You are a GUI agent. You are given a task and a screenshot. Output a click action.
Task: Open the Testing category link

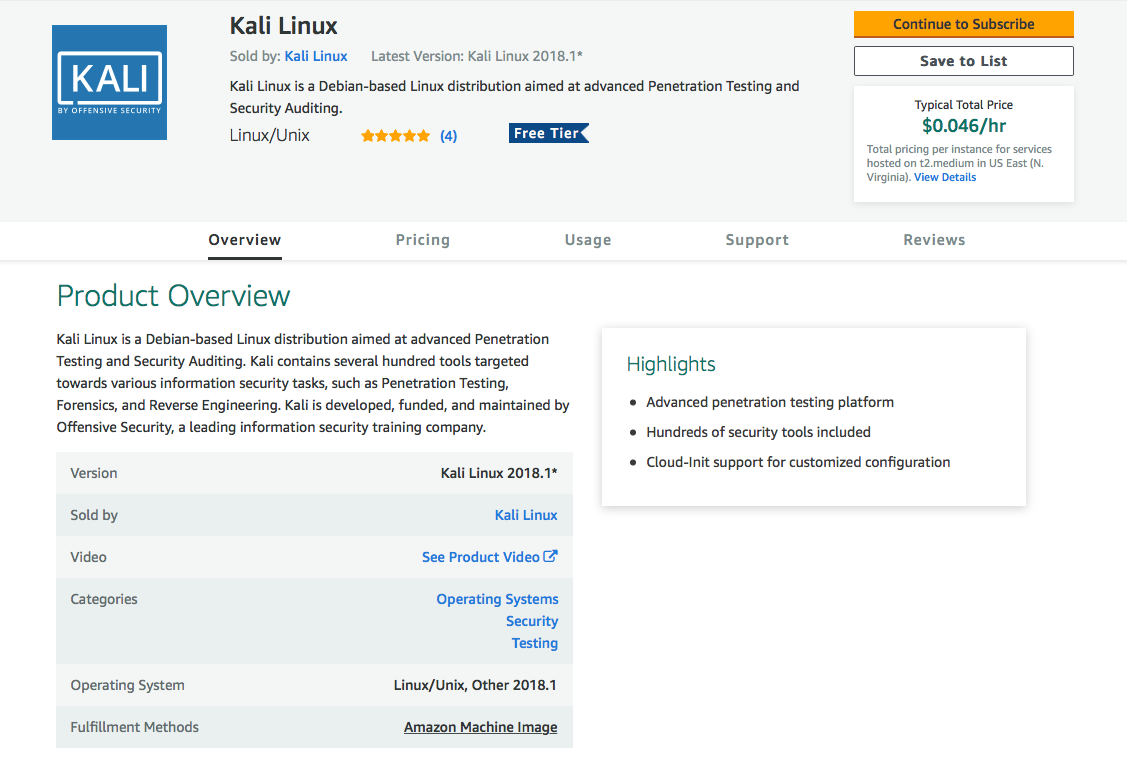pyautogui.click(x=535, y=643)
